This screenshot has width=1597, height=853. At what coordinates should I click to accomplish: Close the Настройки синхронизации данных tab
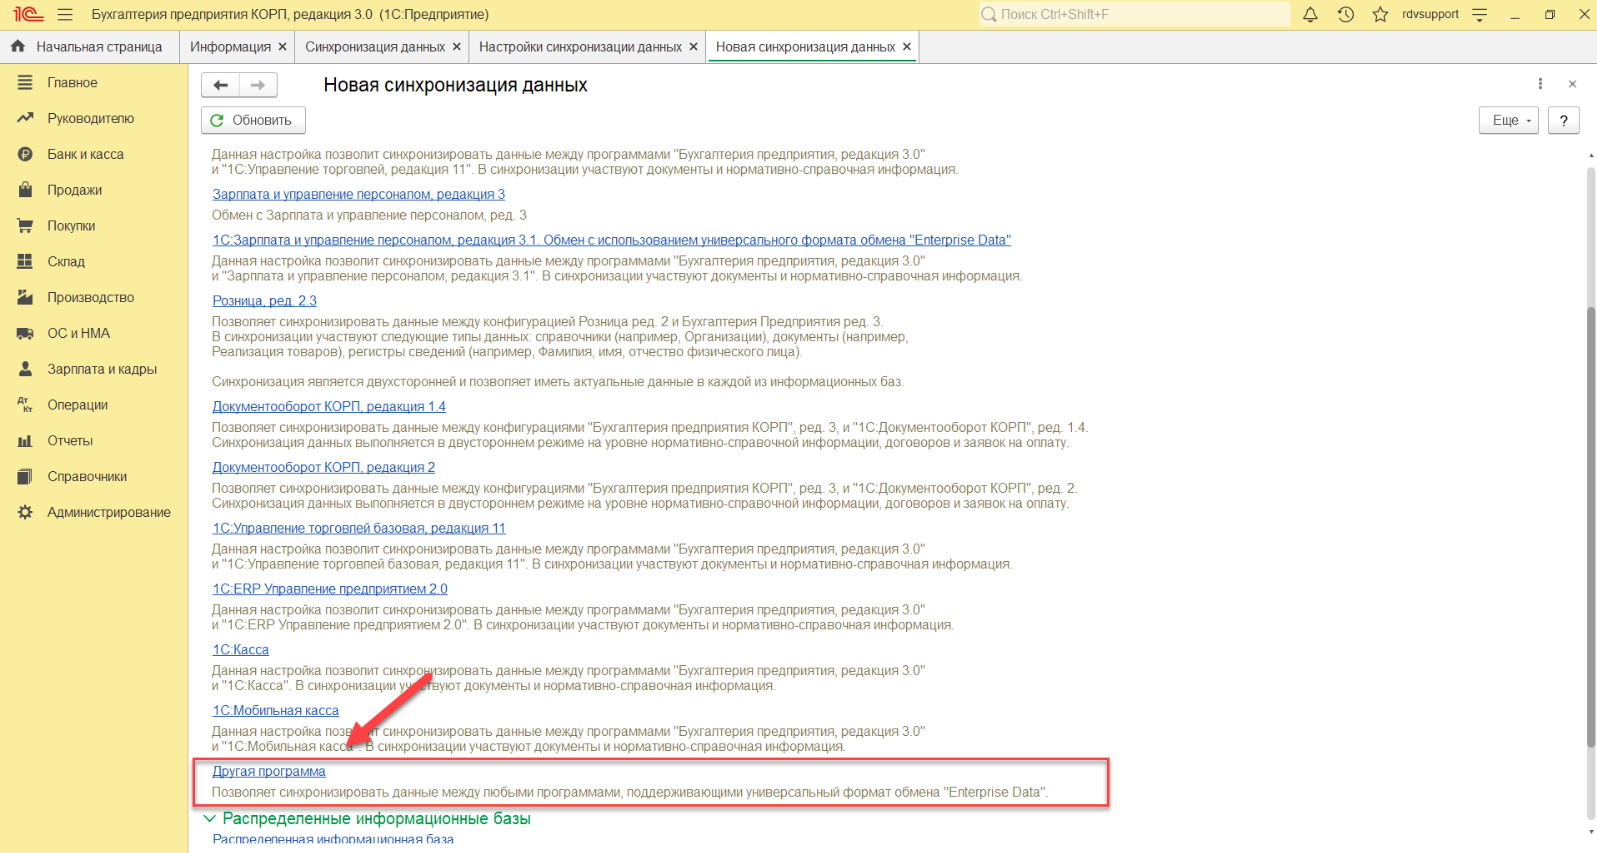pos(694,47)
